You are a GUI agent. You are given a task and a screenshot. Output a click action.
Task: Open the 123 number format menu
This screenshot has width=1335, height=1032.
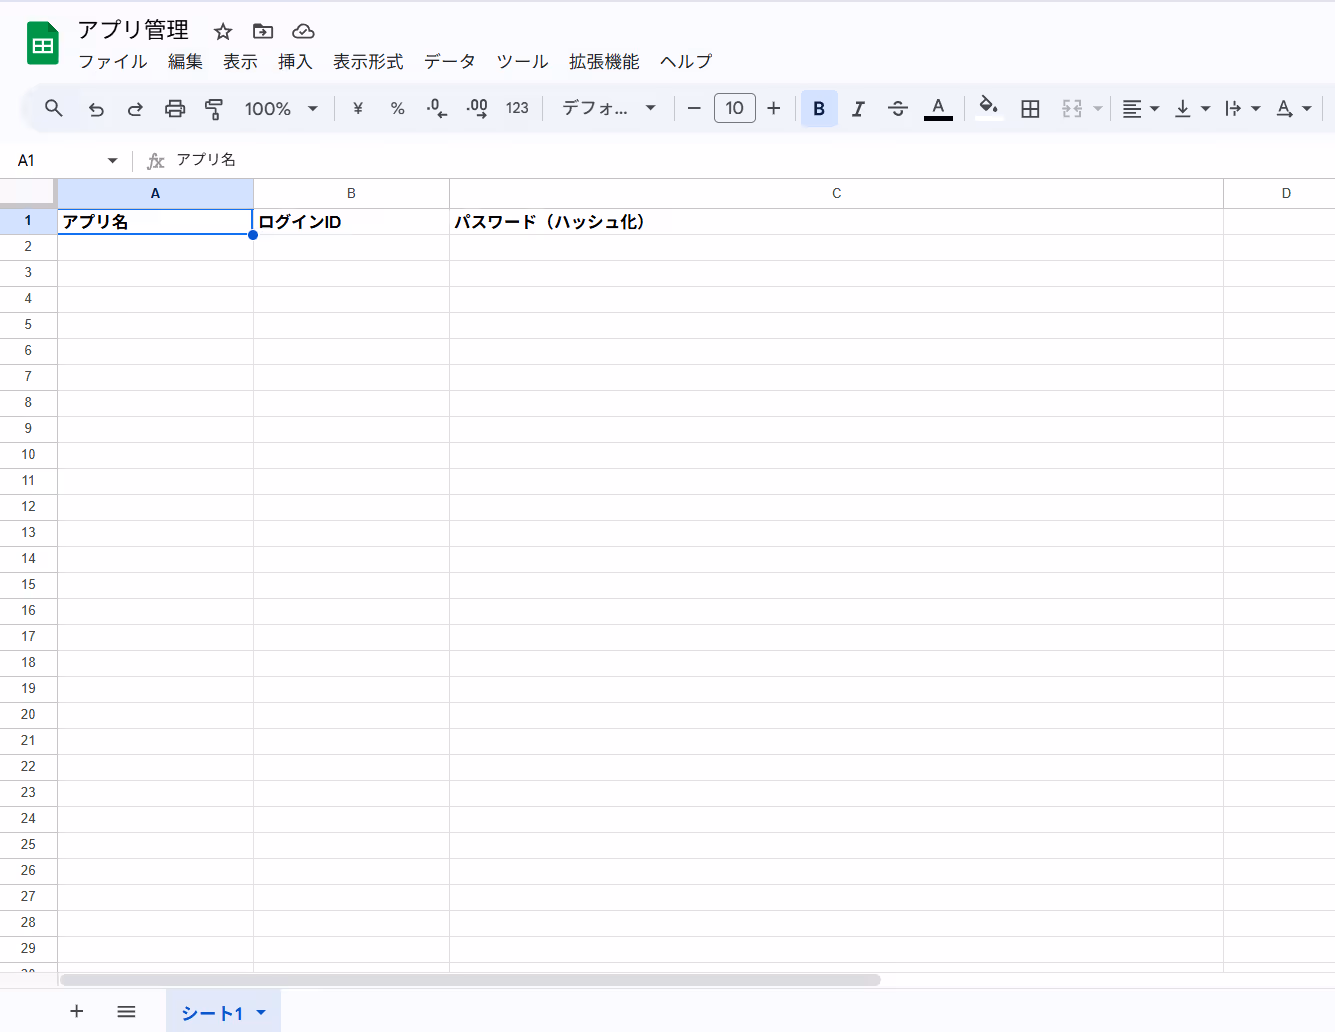(x=517, y=108)
